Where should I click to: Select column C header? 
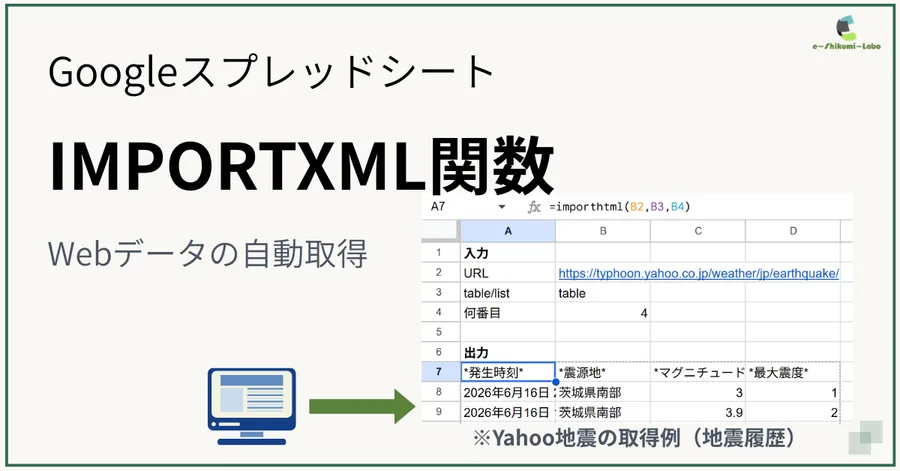(x=698, y=231)
